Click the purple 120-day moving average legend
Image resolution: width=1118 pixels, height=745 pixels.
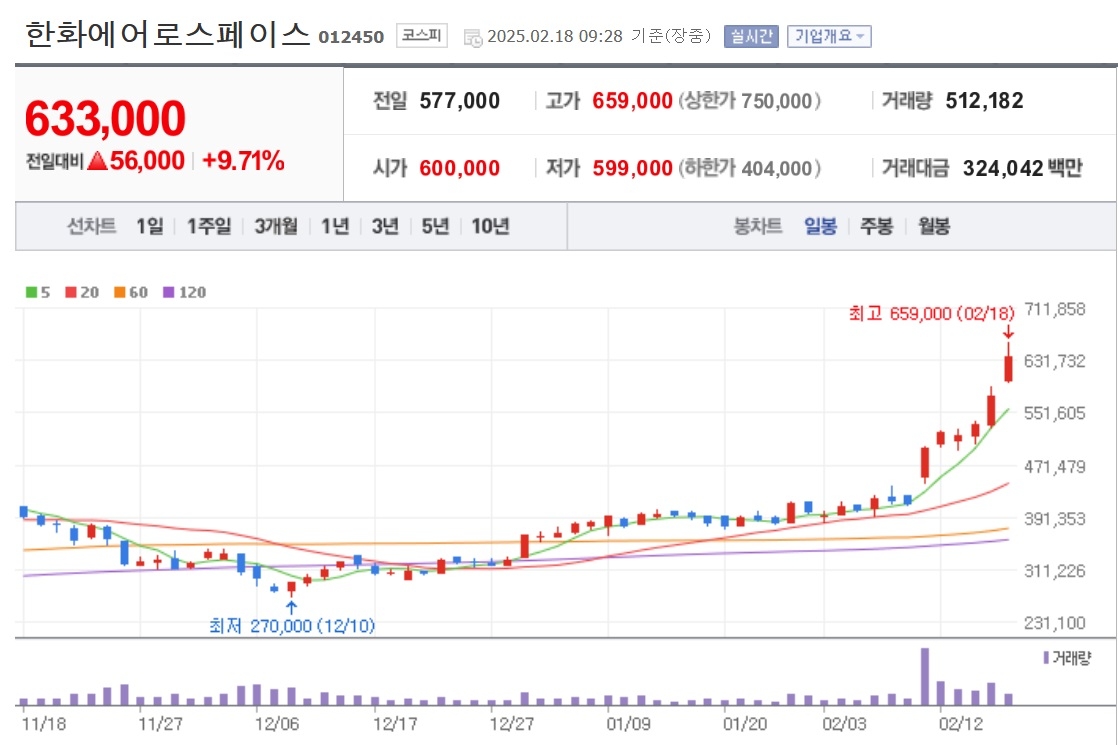click(x=185, y=292)
